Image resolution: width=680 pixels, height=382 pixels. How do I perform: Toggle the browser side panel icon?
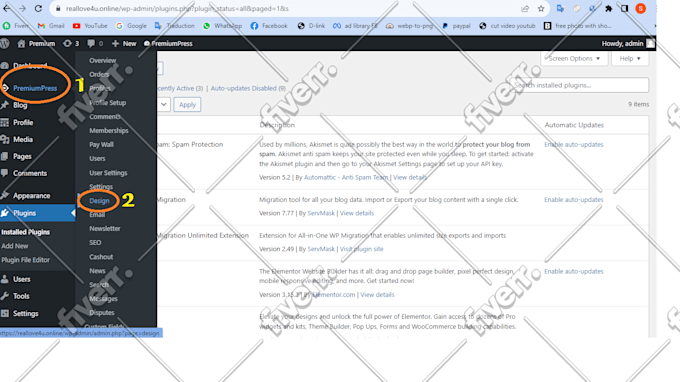(x=624, y=9)
